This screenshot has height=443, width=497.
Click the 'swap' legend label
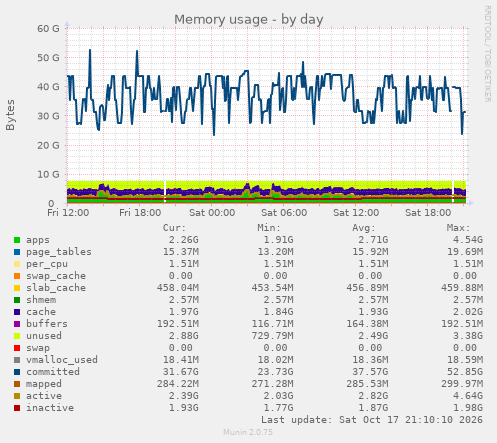point(38,348)
